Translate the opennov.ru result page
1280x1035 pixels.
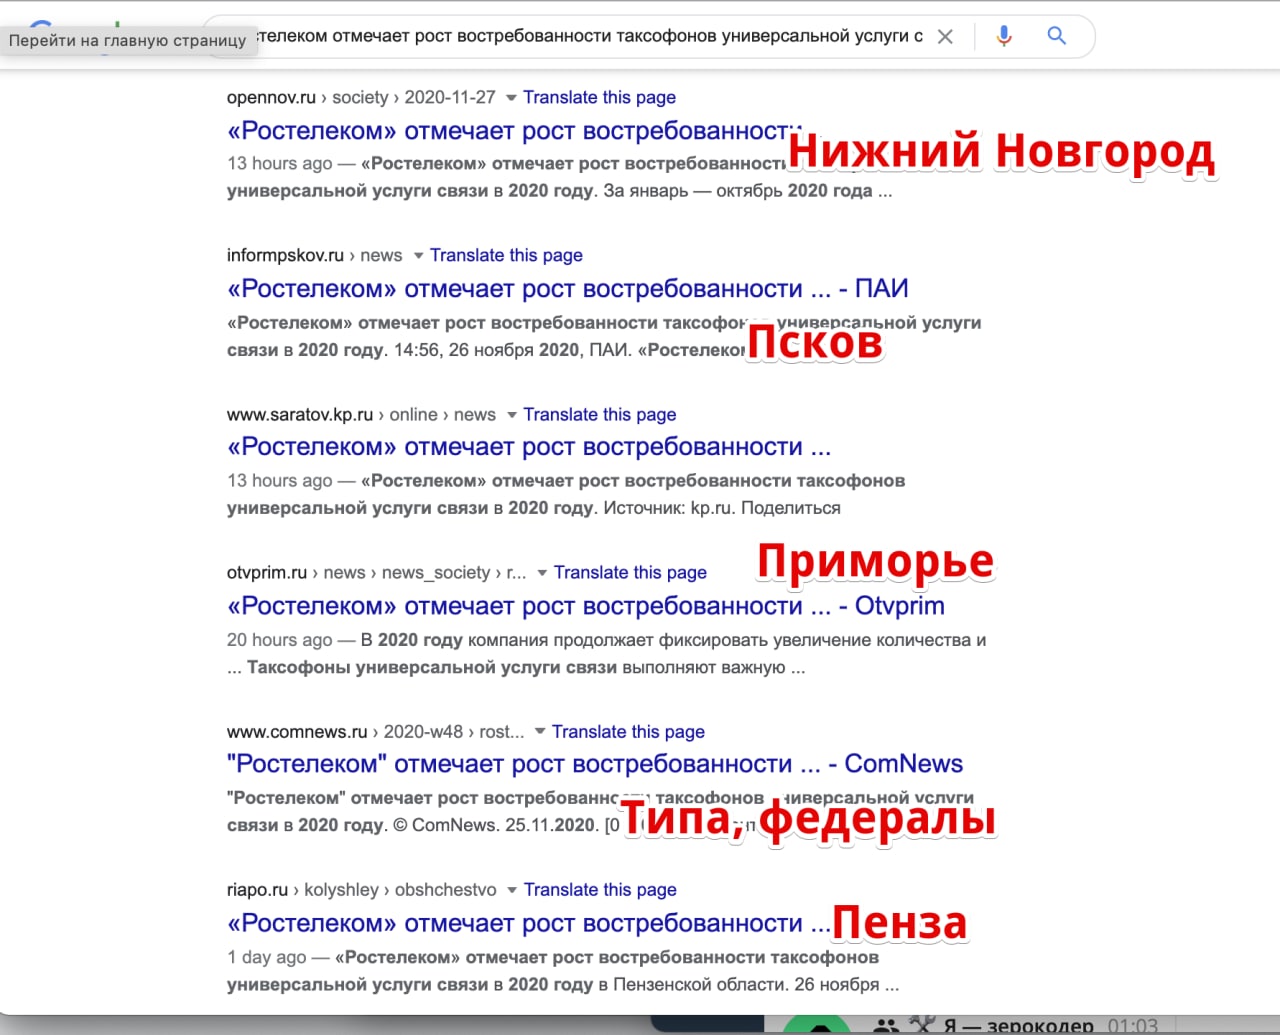click(599, 97)
